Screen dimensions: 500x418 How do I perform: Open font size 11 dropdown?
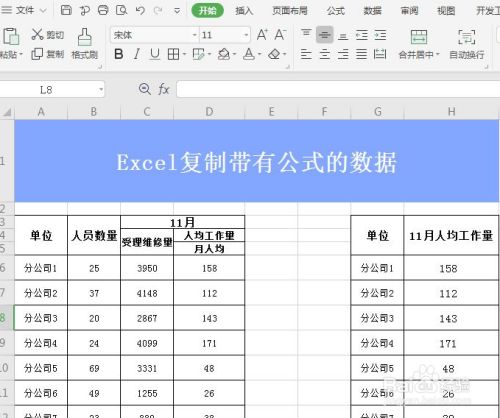point(246,35)
